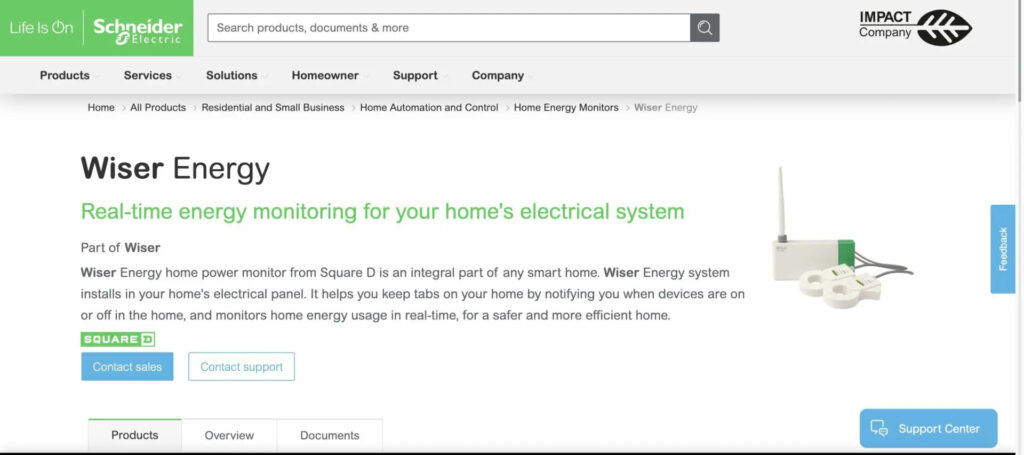This screenshot has width=1024, height=455.
Task: Open Support Center chat icon
Action: coord(879,428)
